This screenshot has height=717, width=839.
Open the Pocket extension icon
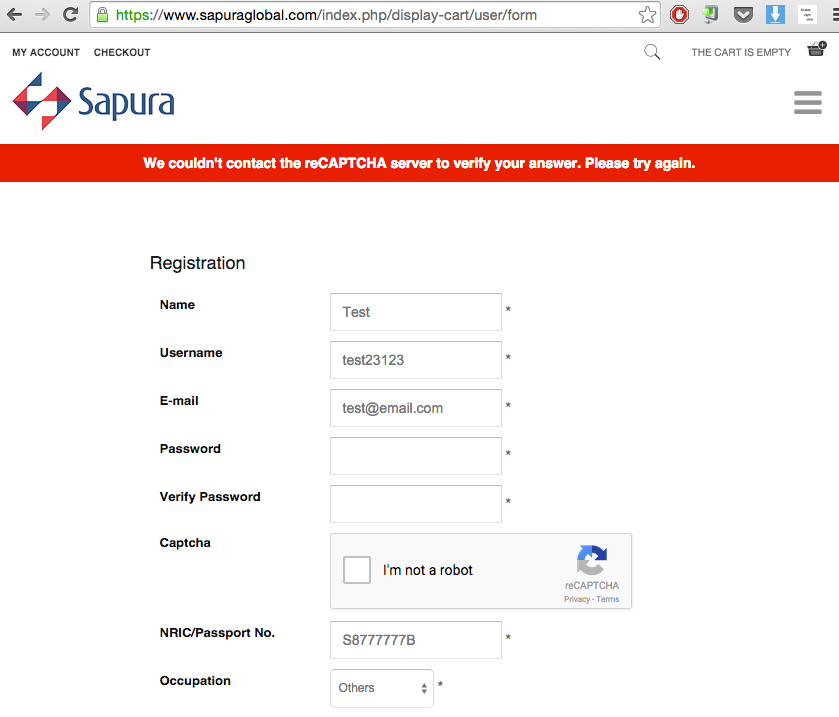(743, 15)
